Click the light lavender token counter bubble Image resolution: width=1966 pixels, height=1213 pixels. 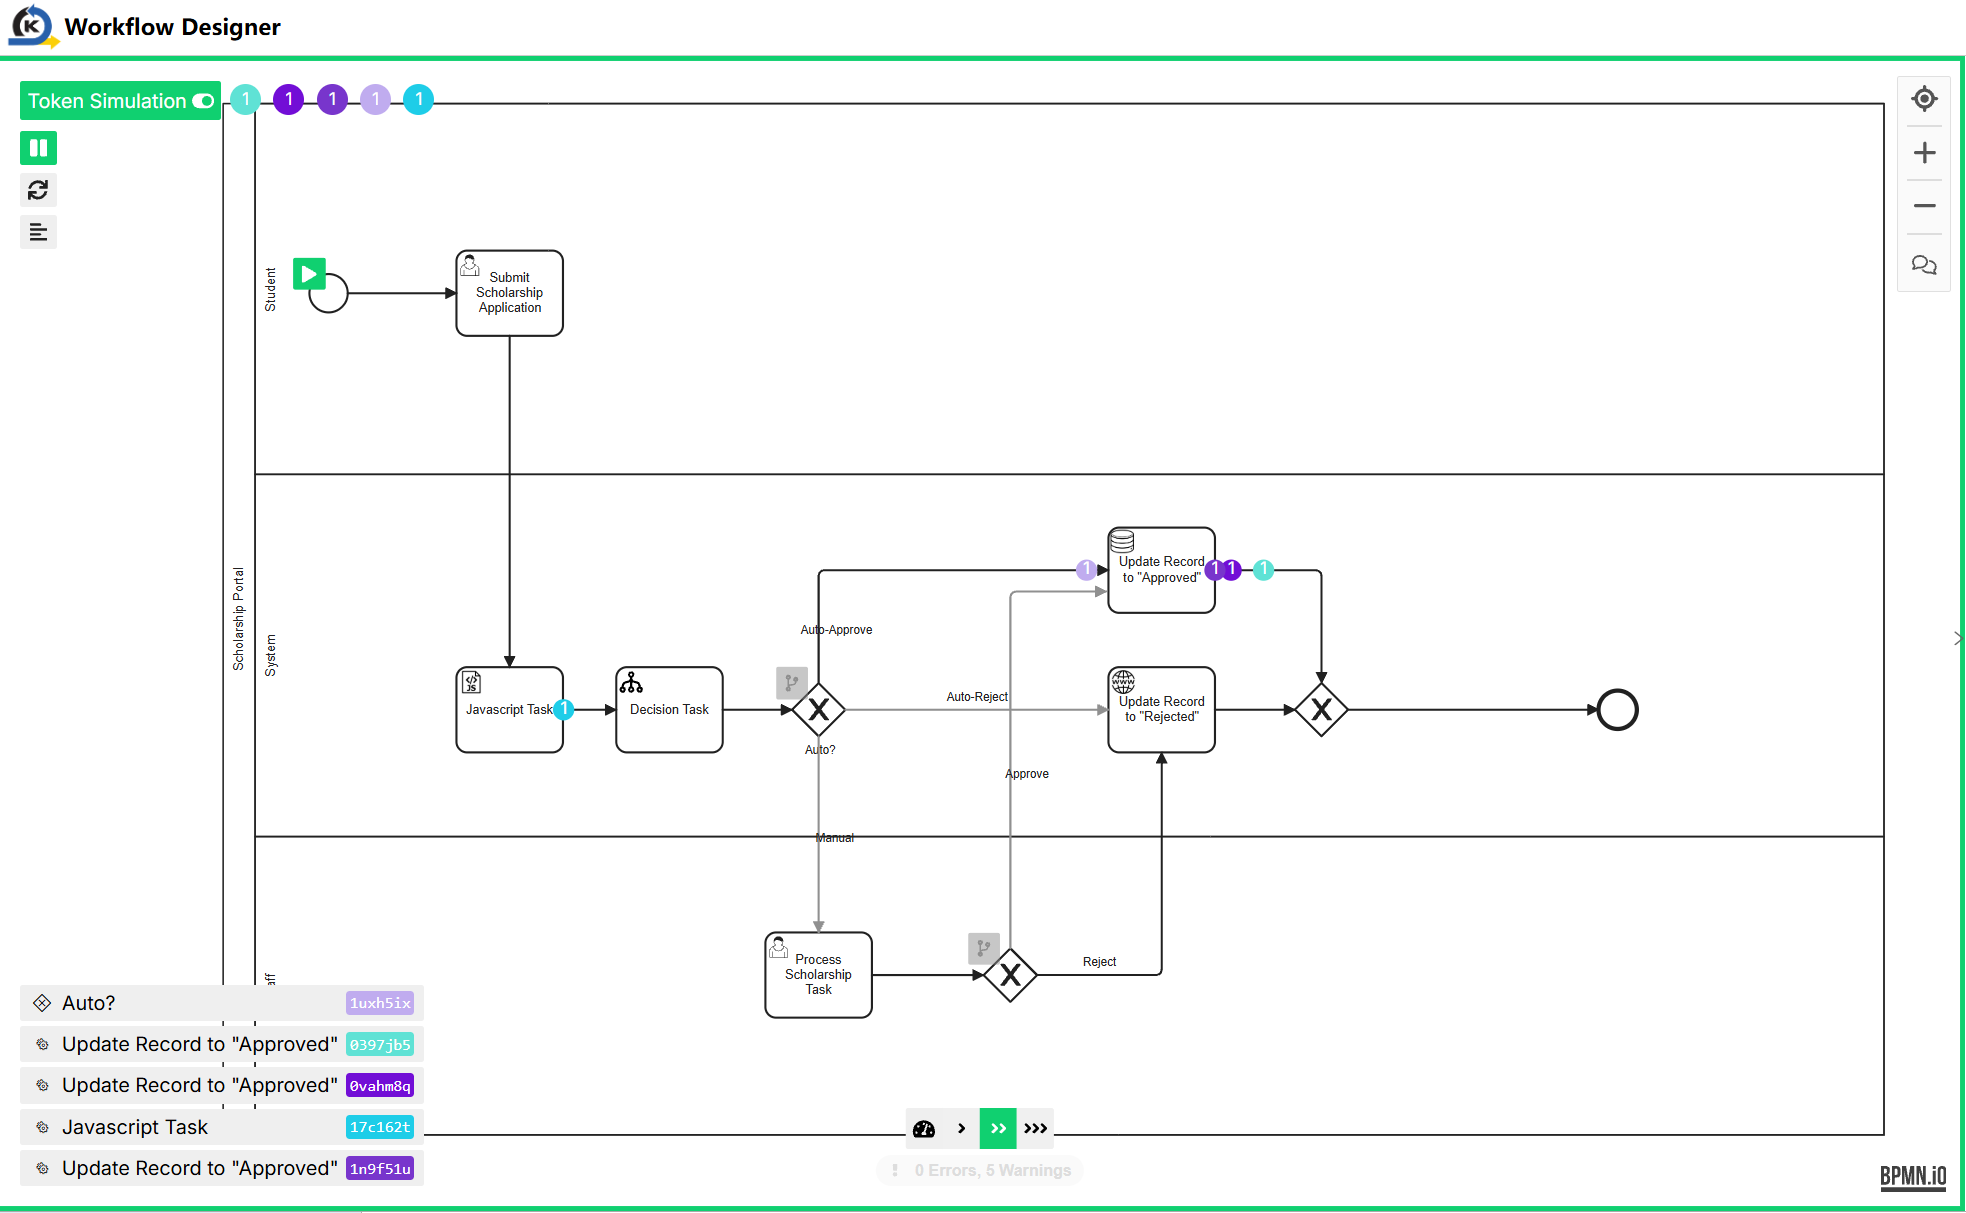pos(375,99)
